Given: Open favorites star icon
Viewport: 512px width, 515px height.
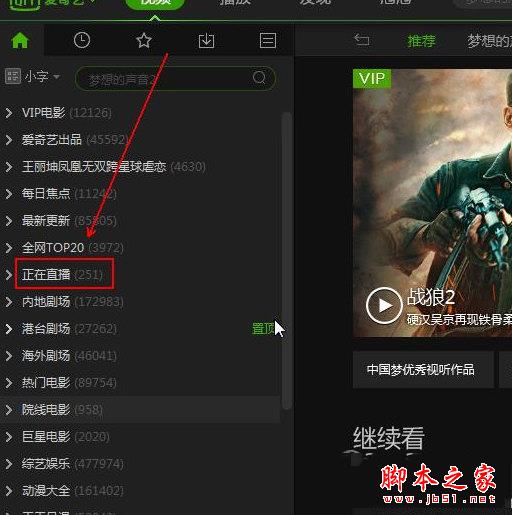Looking at the screenshot, I should tap(144, 41).
